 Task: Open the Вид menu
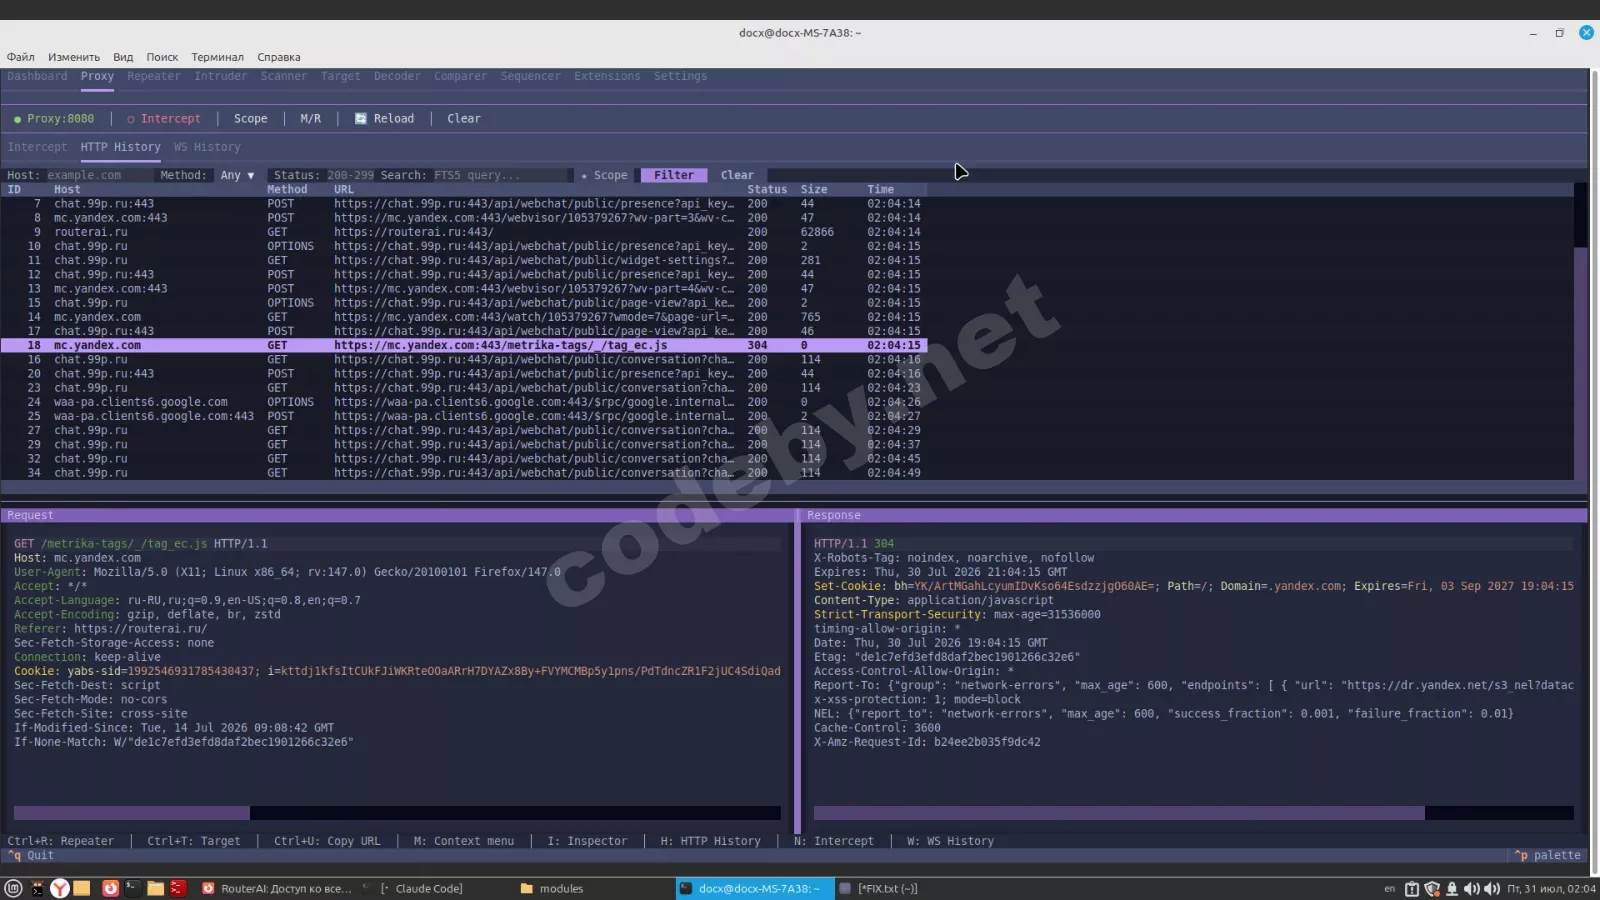(x=123, y=57)
